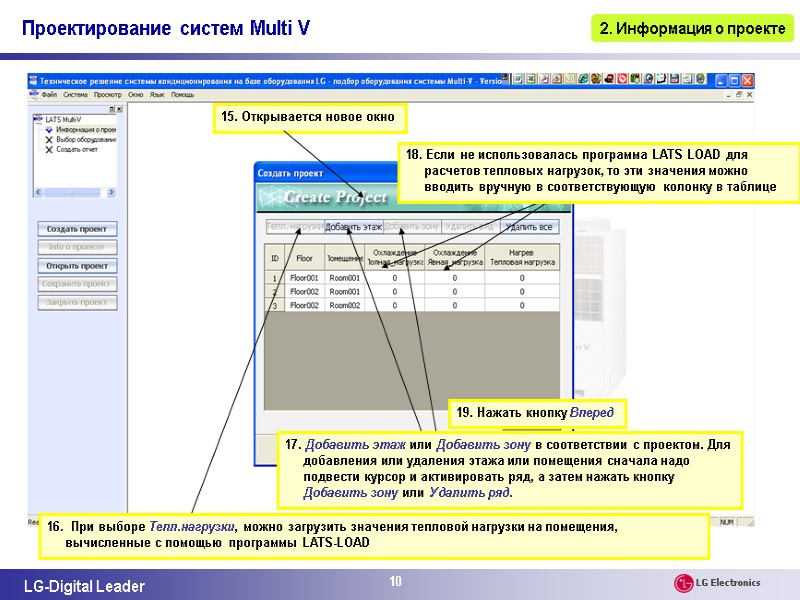Close the left tree panel
The width and height of the screenshot is (800, 600).
coord(119,109)
